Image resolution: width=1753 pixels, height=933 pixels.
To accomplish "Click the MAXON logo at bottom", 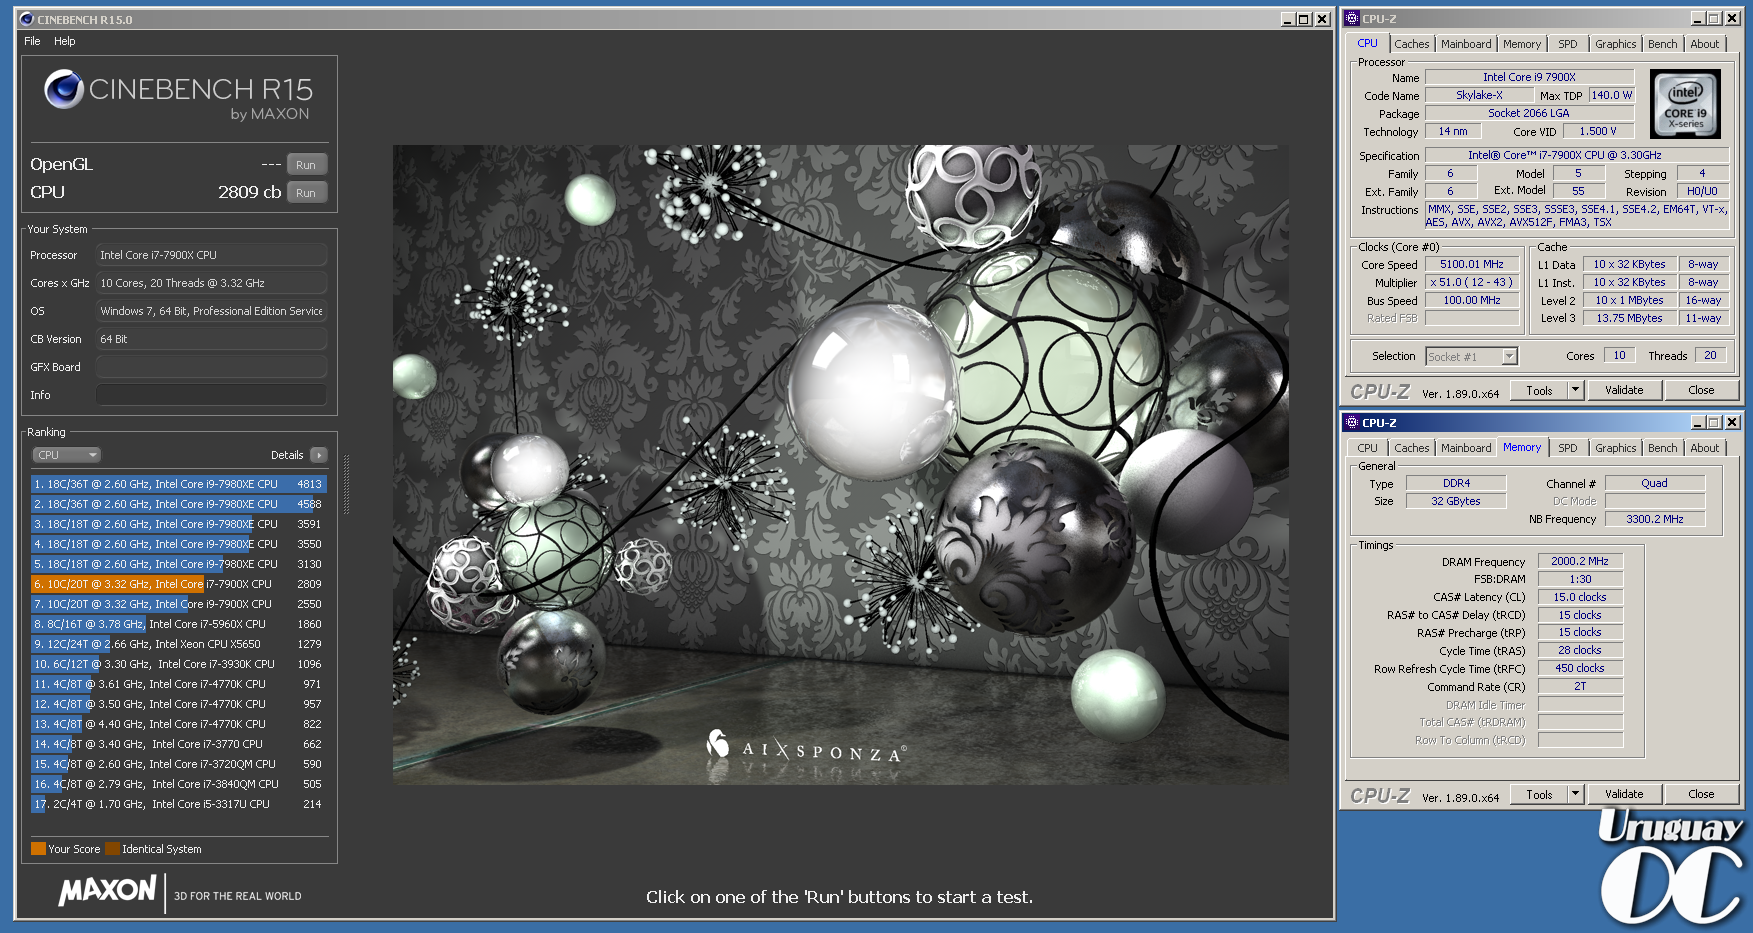I will pyautogui.click(x=108, y=890).
